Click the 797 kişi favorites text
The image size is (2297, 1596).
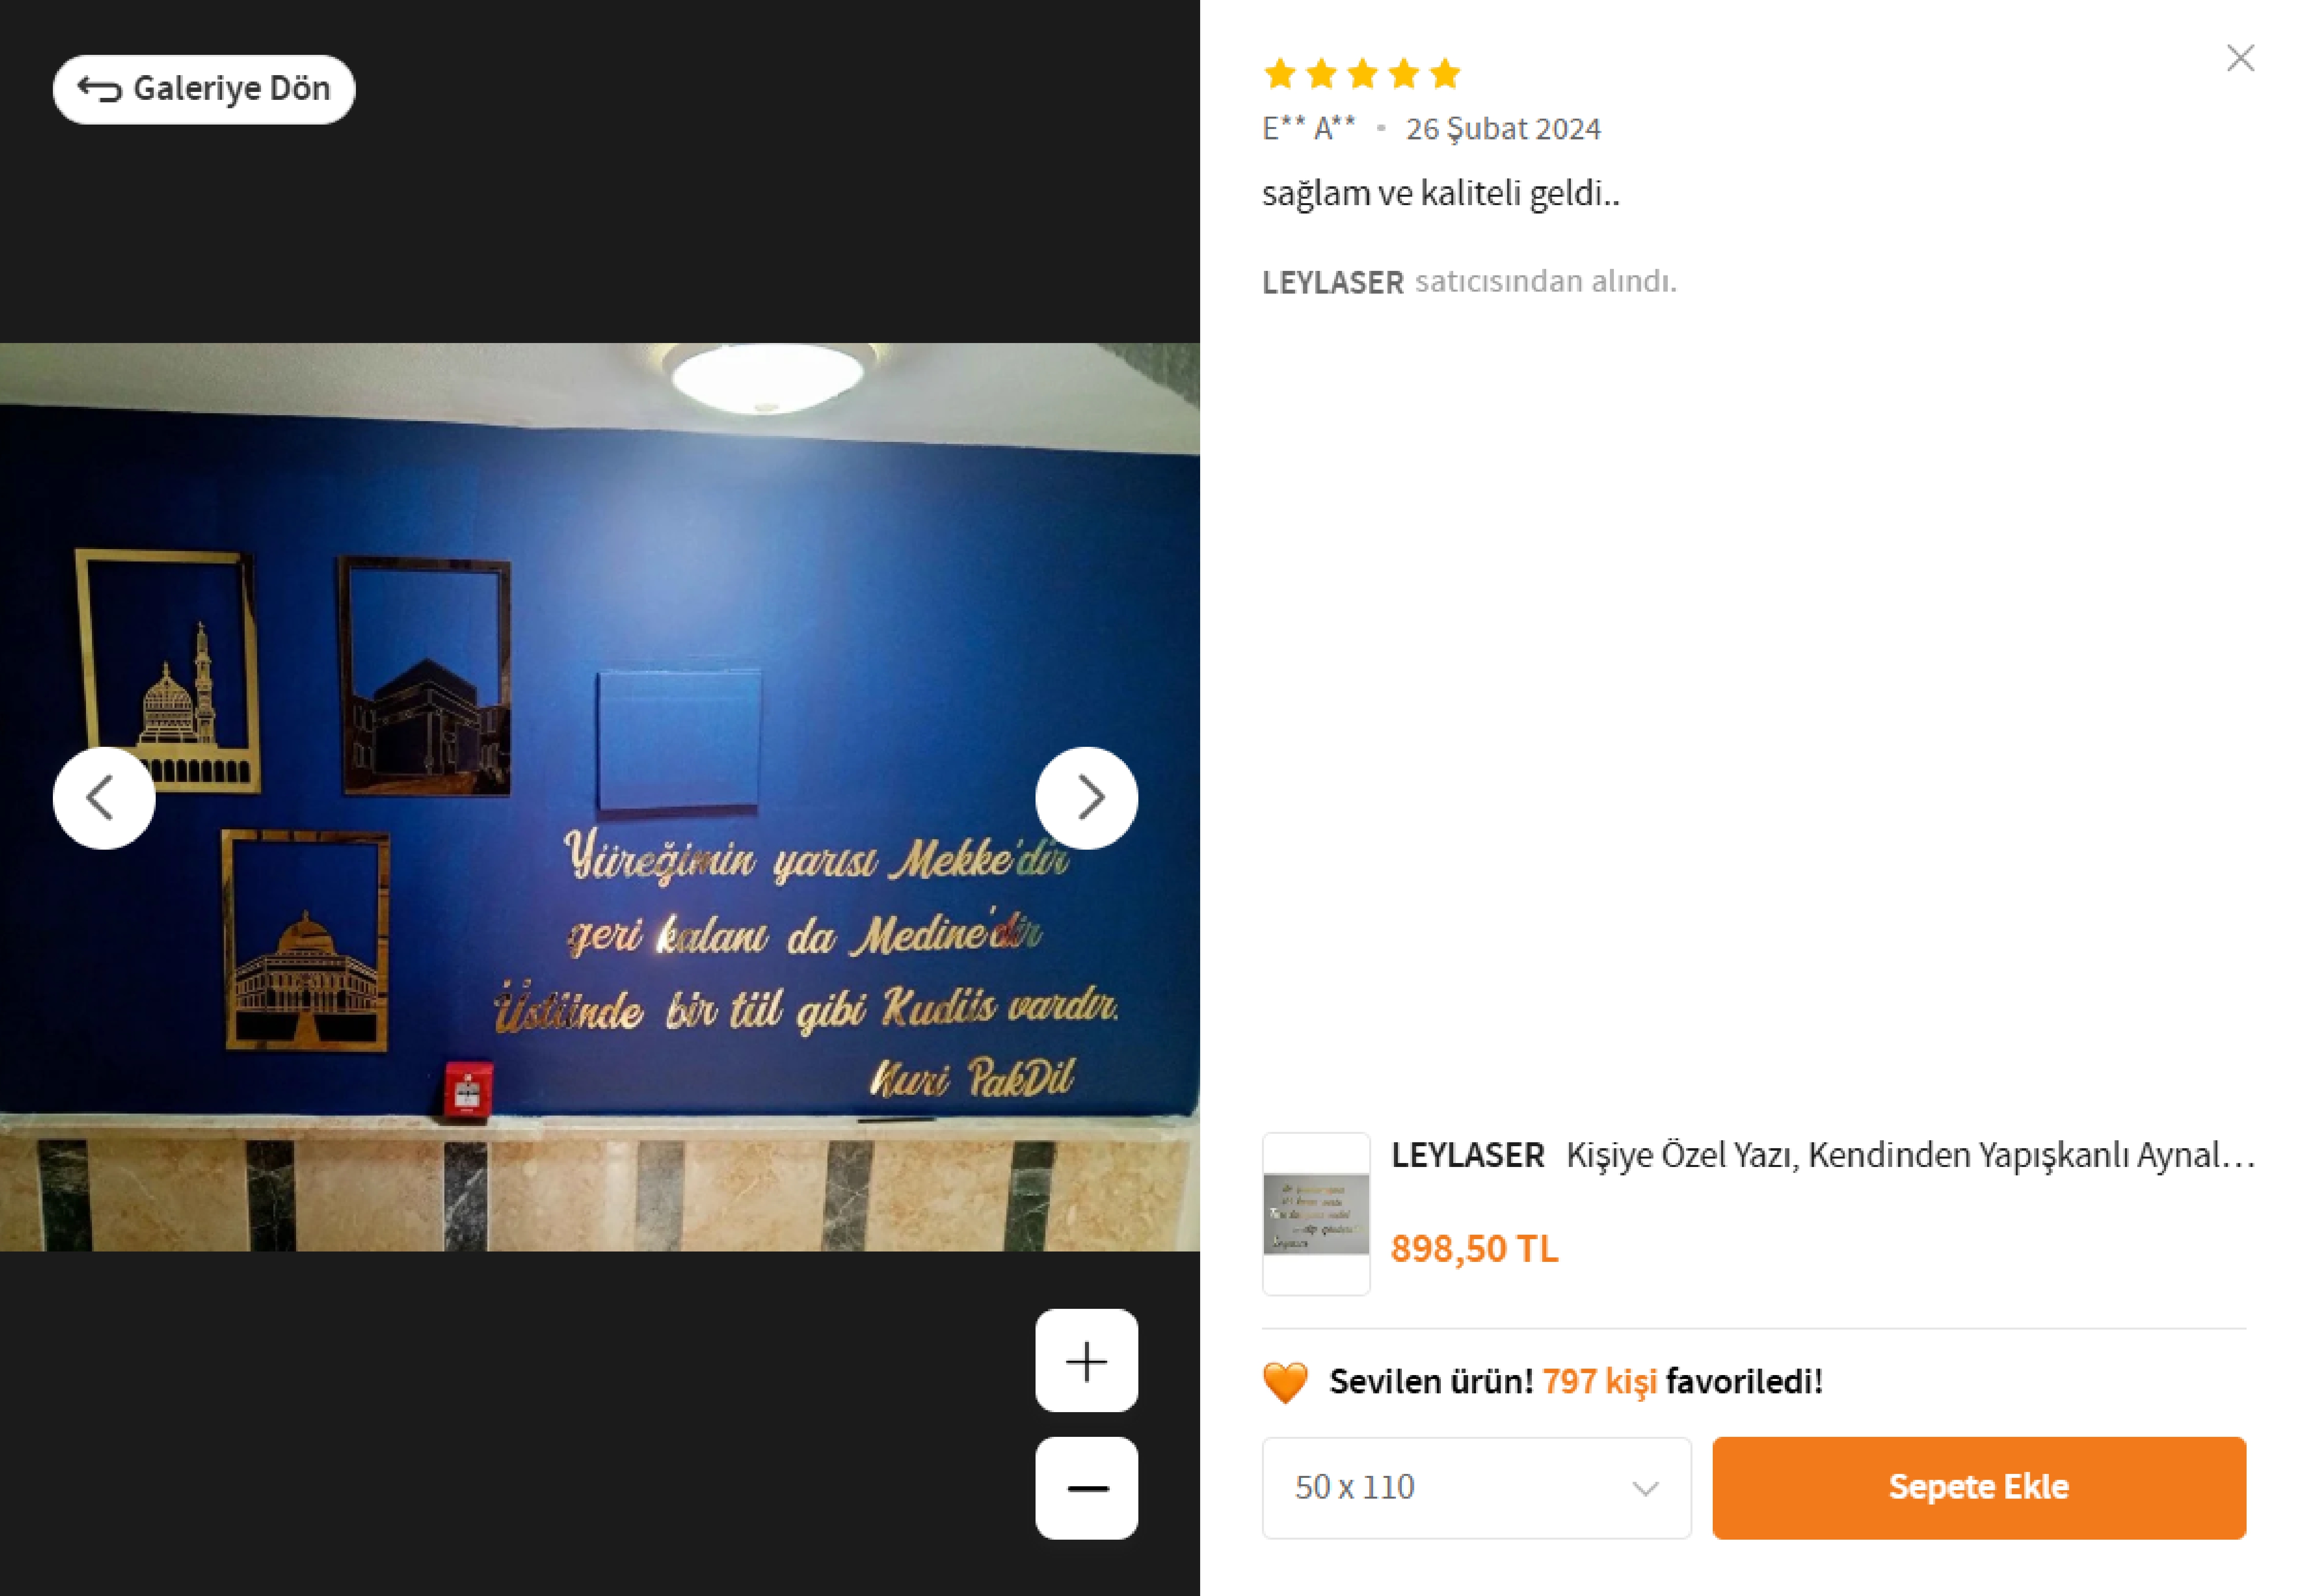[x=1599, y=1381]
